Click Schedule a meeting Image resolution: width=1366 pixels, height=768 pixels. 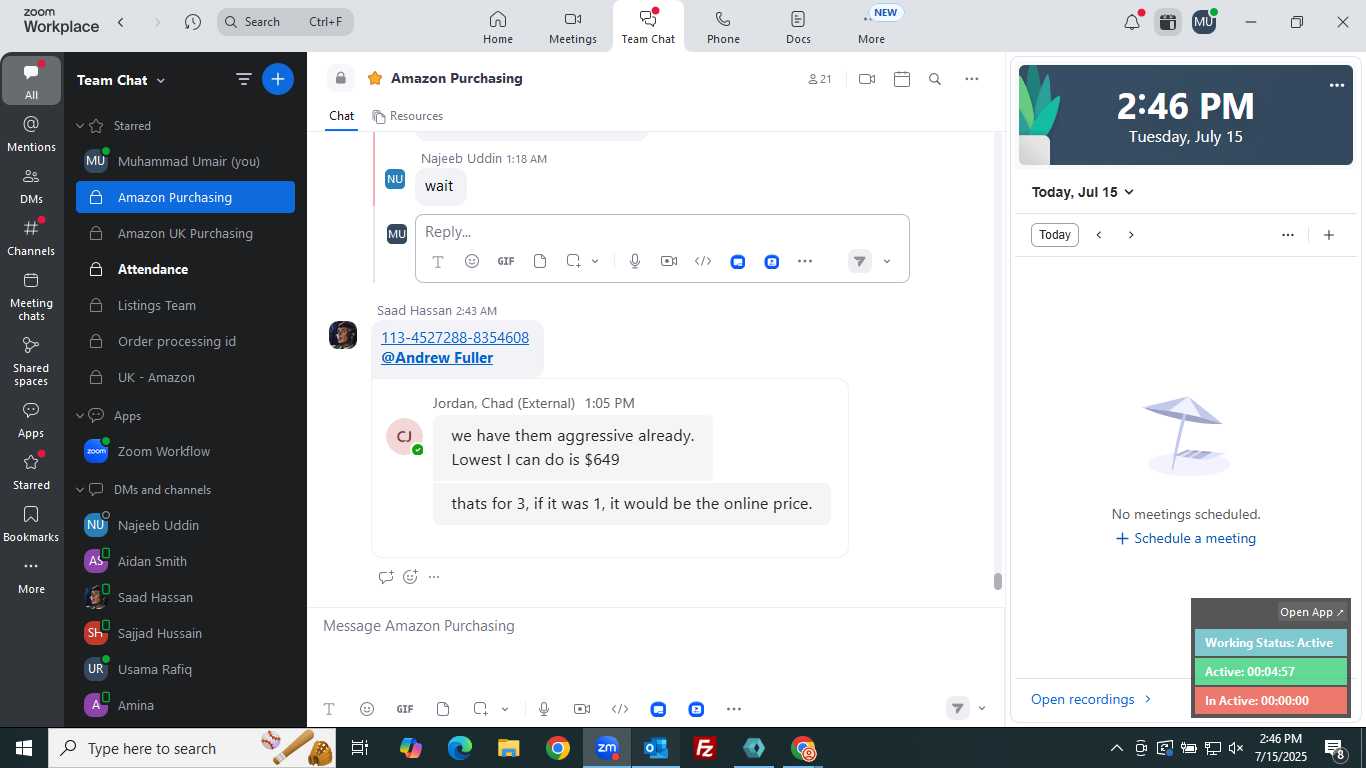coord(1186,538)
